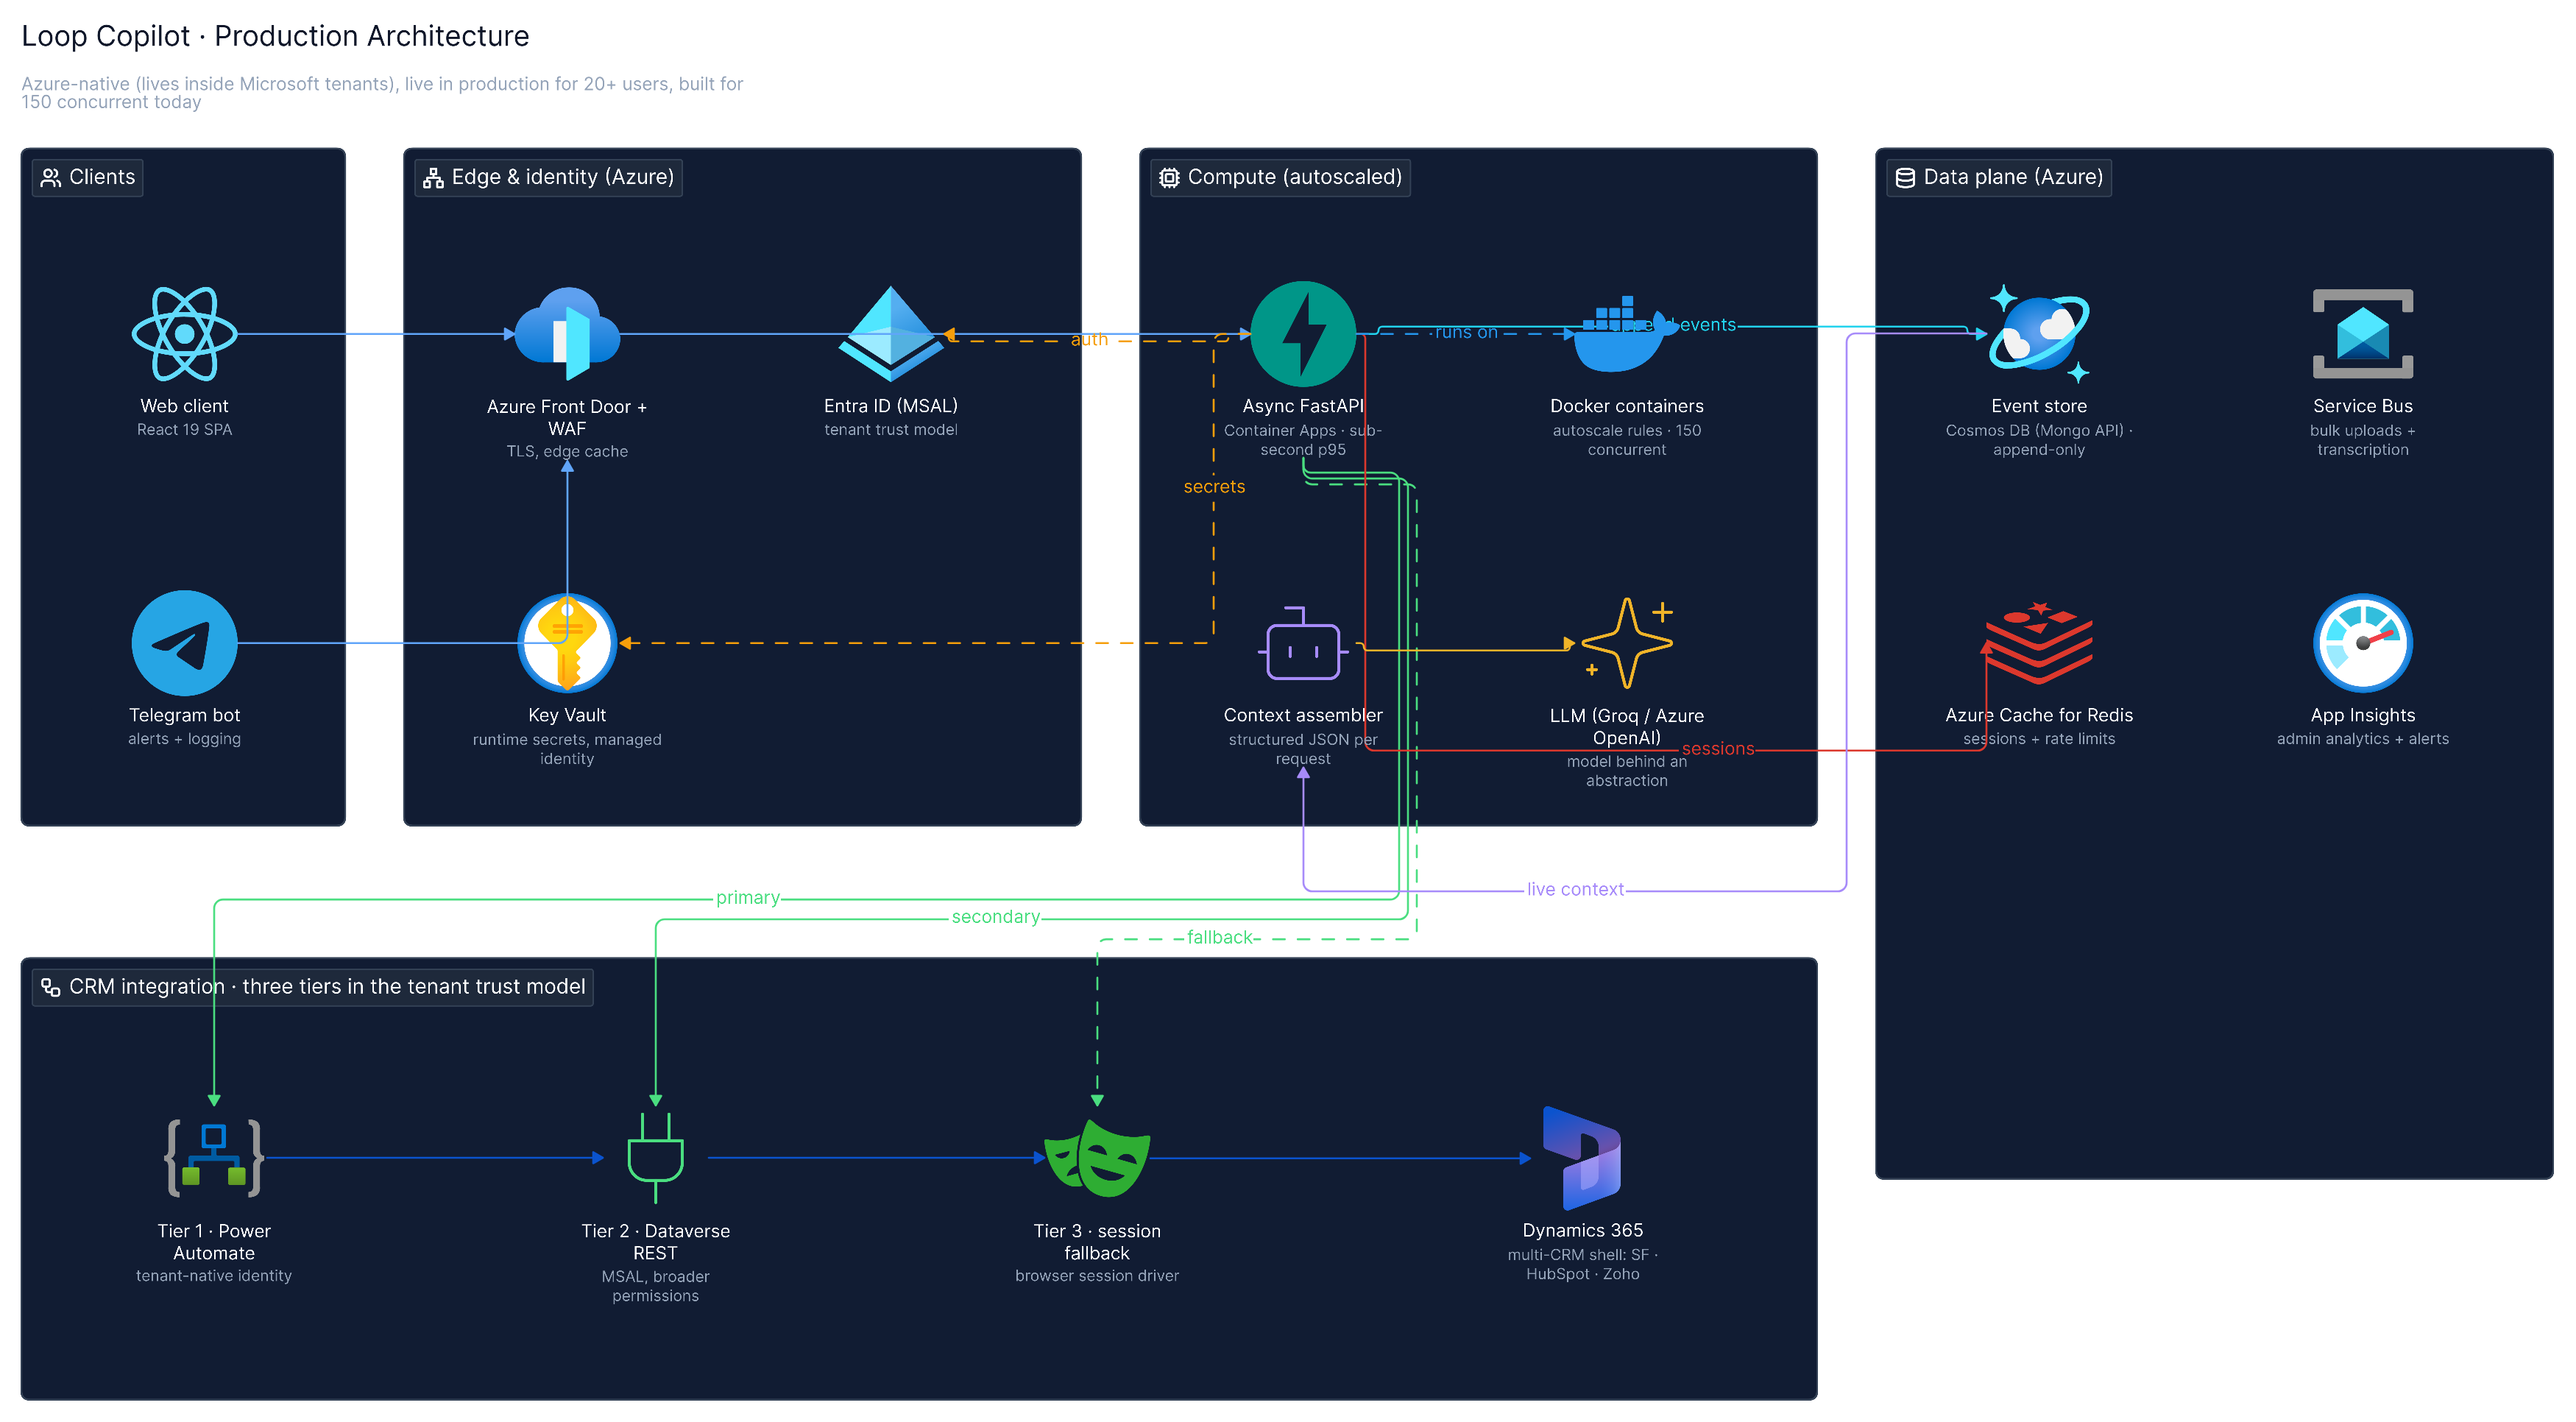Click the users icon in Clients header
Screen dimensions: 2576x1422
50,178
